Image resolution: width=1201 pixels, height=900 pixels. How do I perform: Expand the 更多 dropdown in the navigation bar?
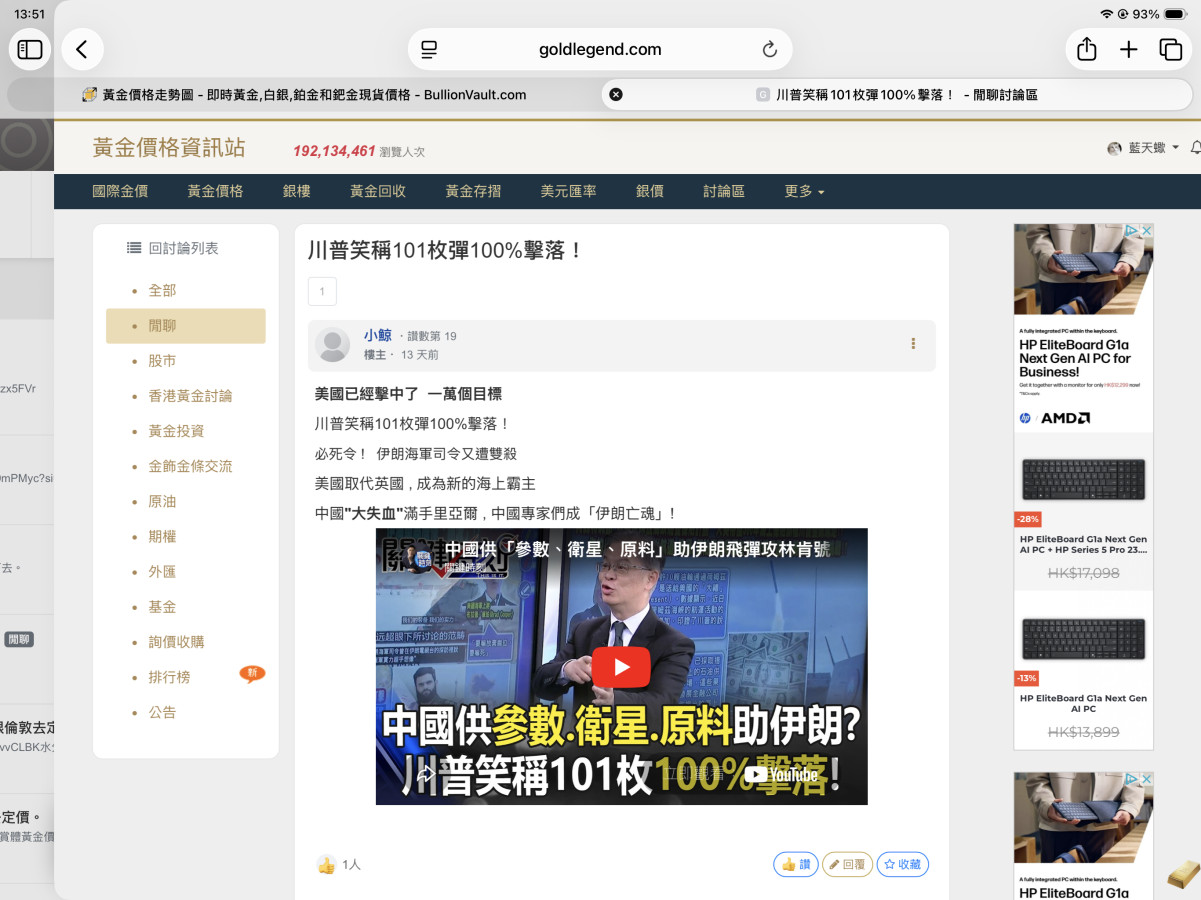[805, 191]
